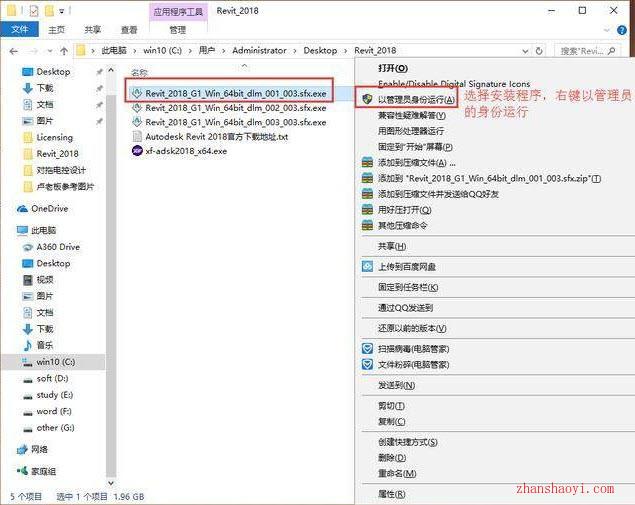Choose 属性(R) in context menu
This screenshot has width=635, height=505.
tap(392, 494)
